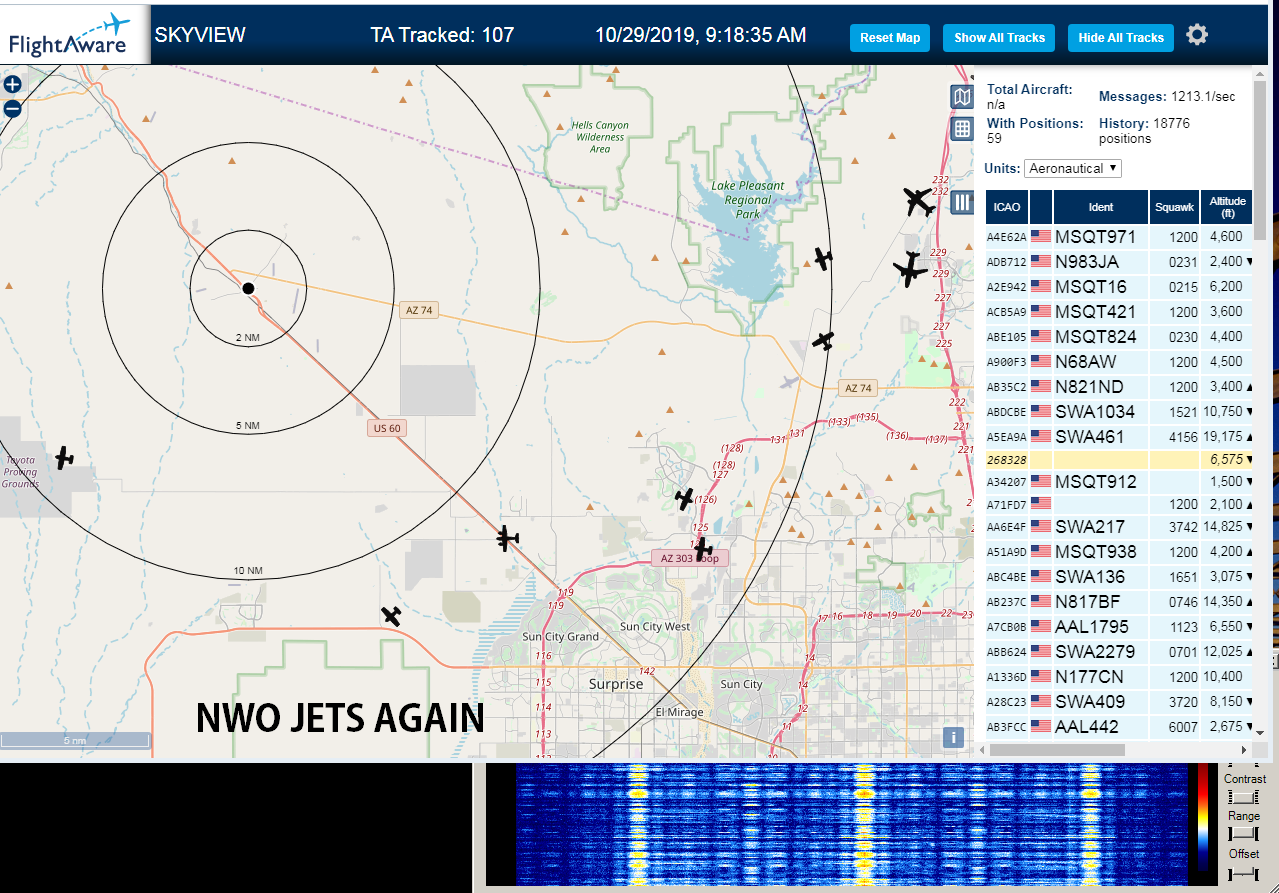Sort table by Squawk column

[x=1174, y=207]
